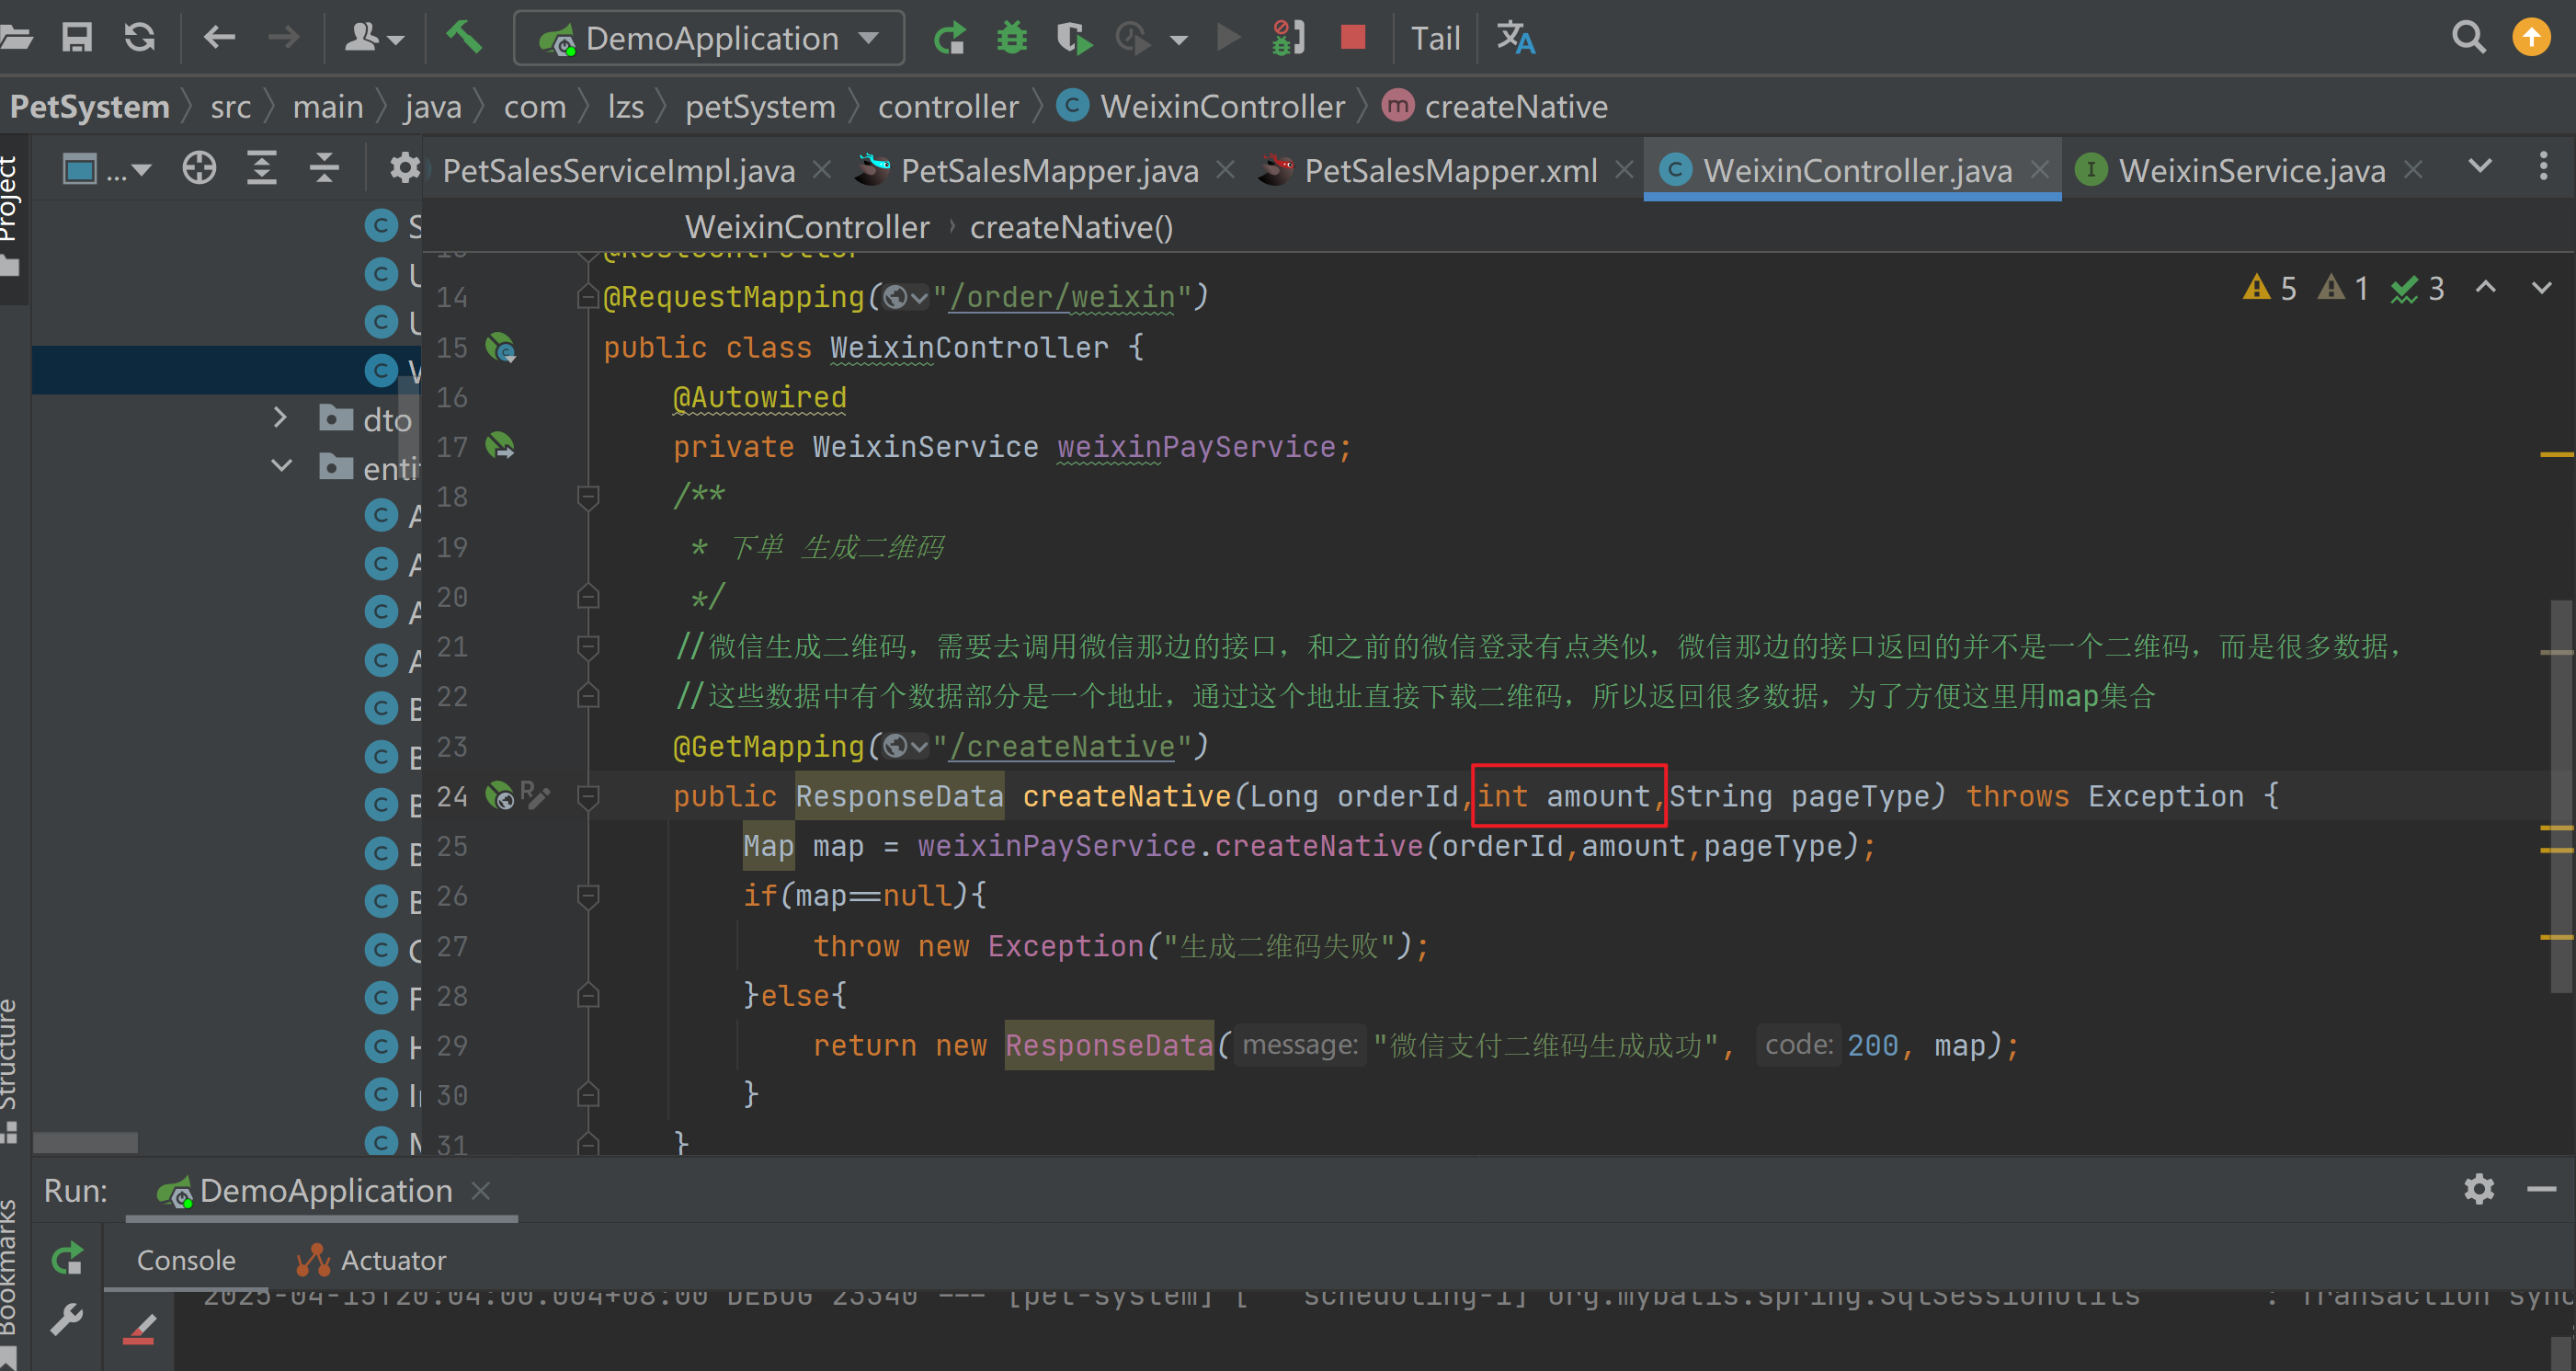Open the DemoApplication run configuration dropdown
This screenshot has height=1371, width=2576.
[708, 38]
